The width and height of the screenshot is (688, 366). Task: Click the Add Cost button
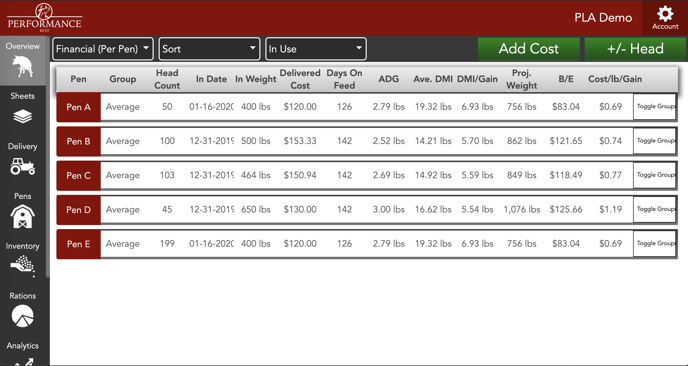click(529, 49)
